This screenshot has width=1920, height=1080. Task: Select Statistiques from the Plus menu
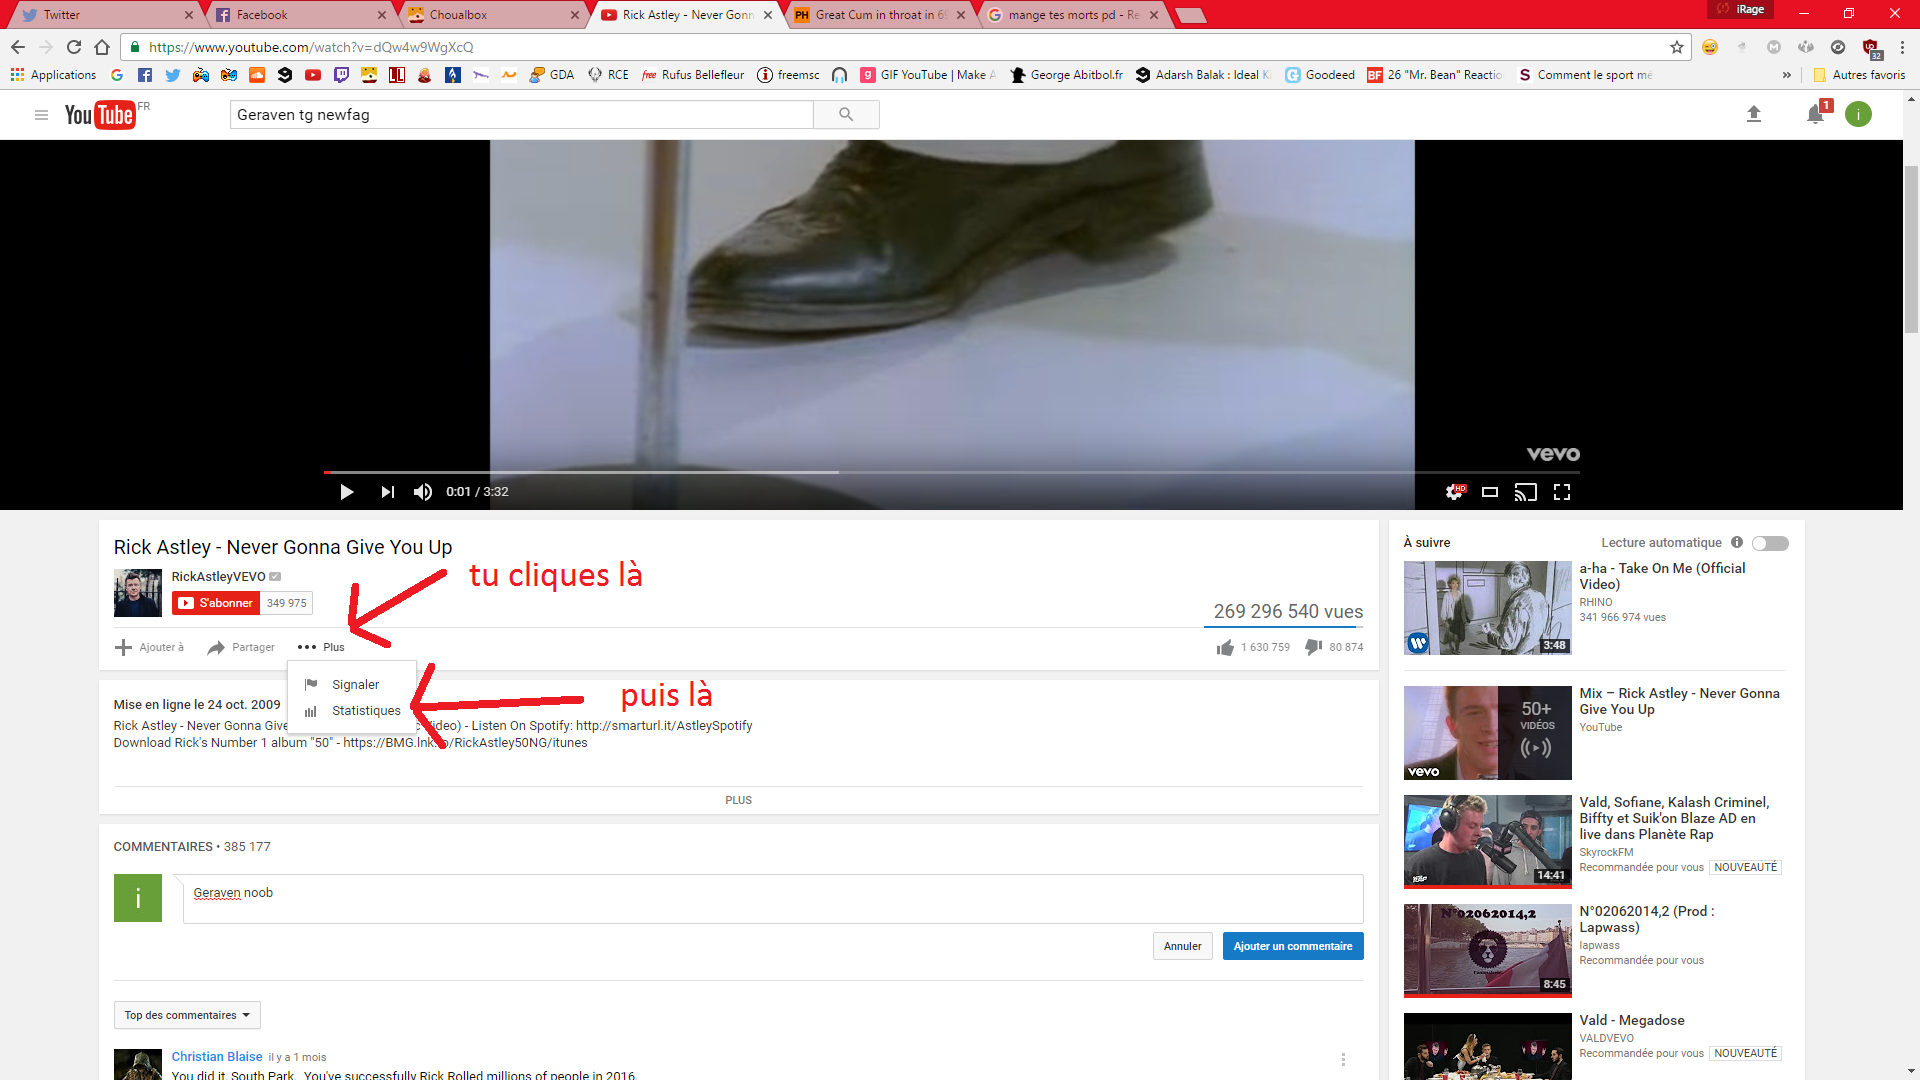(366, 711)
